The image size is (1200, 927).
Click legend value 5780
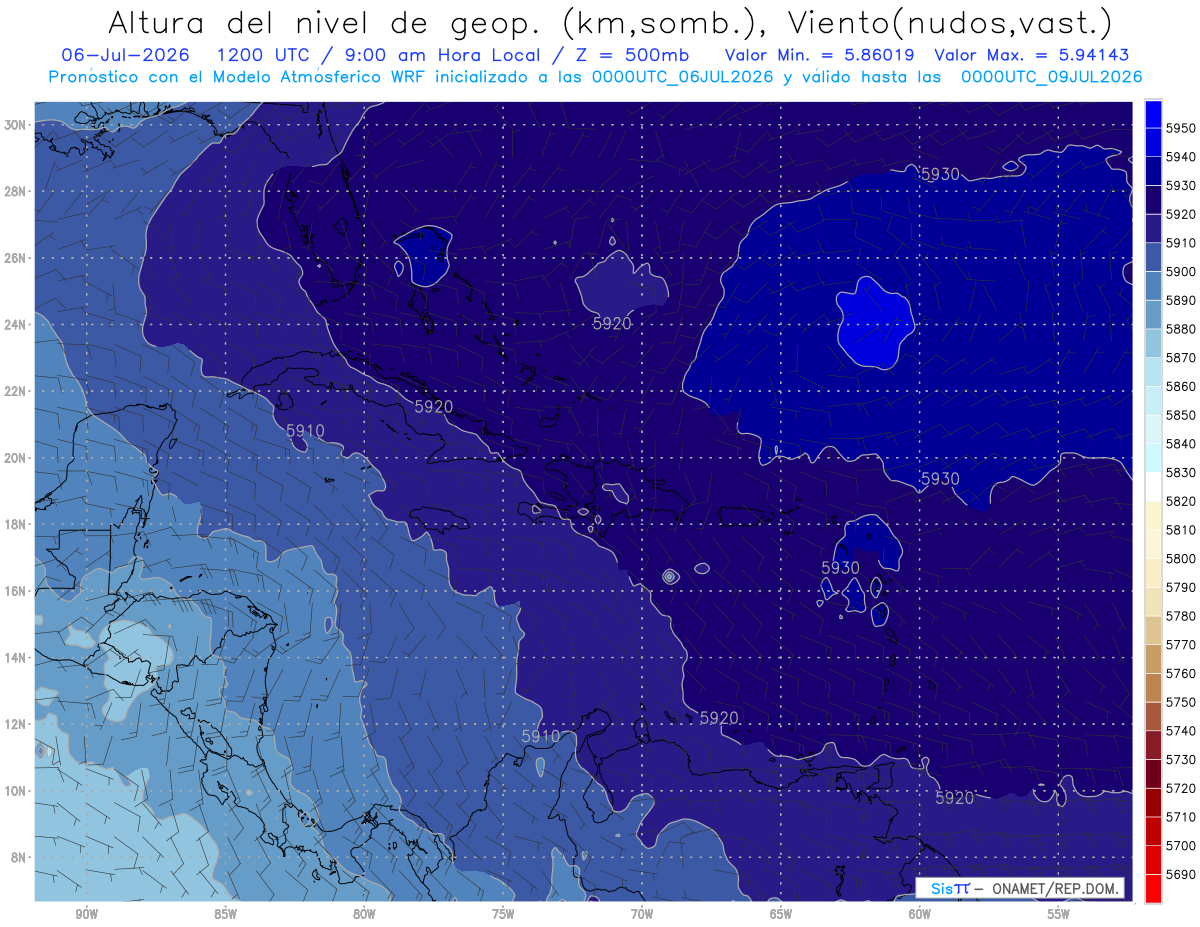tap(1180, 616)
